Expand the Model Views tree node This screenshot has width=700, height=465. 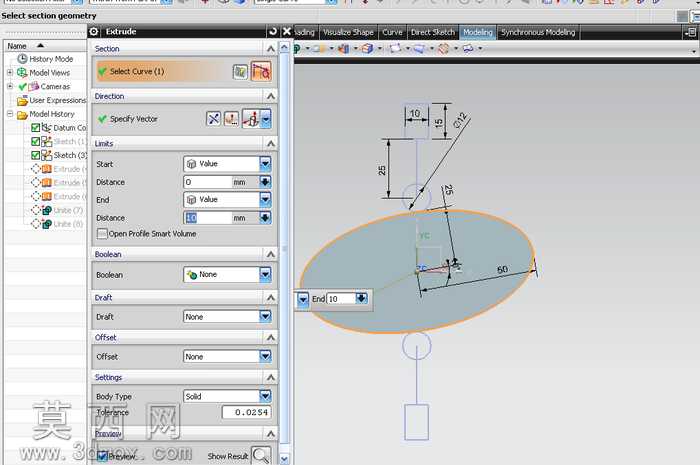coord(10,72)
